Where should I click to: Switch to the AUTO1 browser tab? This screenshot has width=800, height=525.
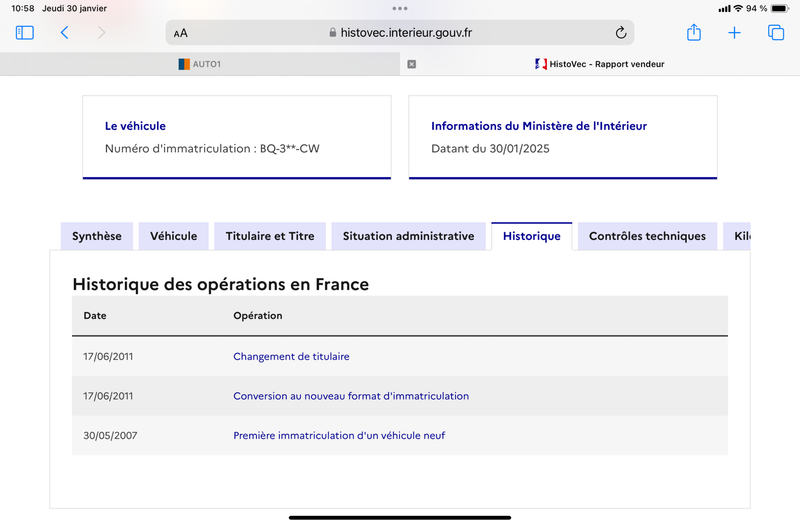[x=200, y=64]
